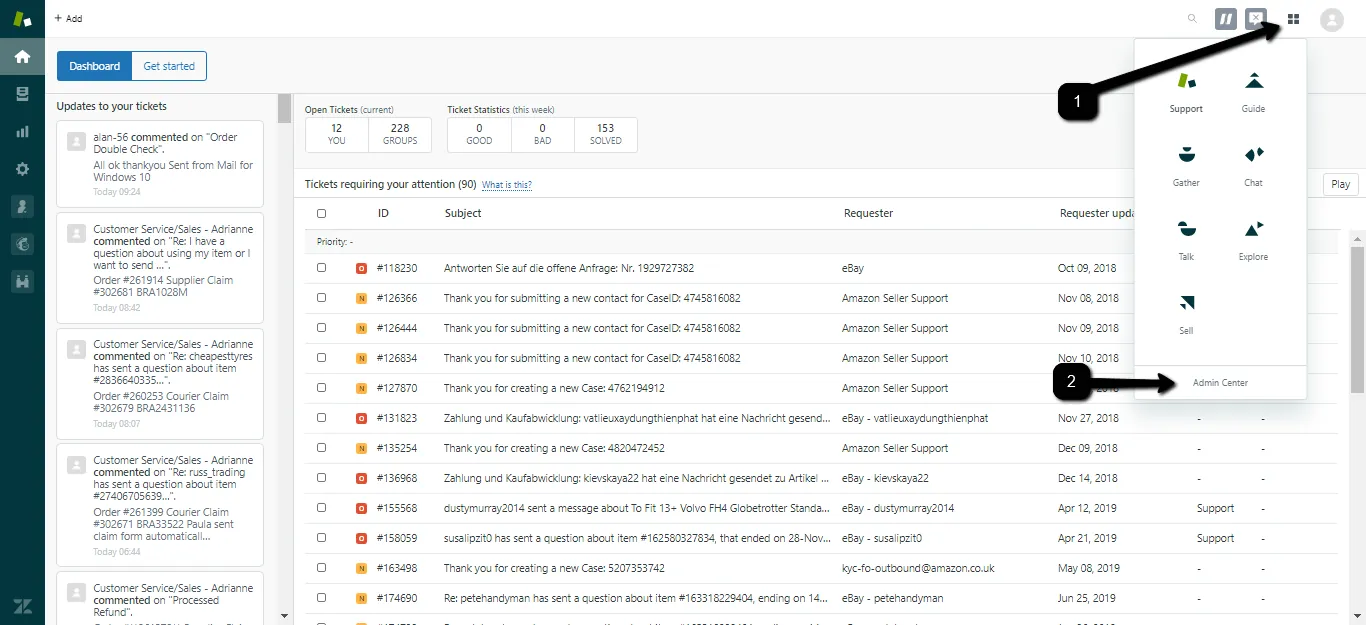Click the SOLVED ticket statistics box
Viewport: 1366px width, 625px height.
(606, 134)
